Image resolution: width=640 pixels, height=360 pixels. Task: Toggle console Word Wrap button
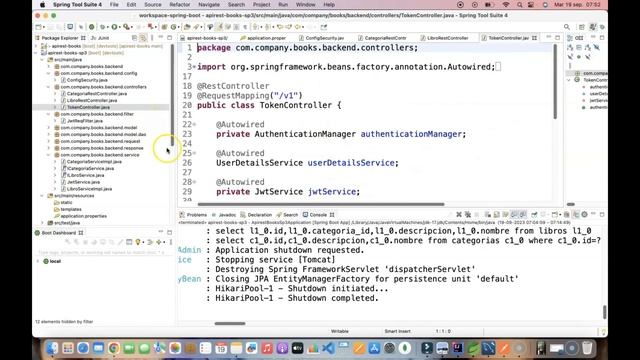[x=505, y=214]
